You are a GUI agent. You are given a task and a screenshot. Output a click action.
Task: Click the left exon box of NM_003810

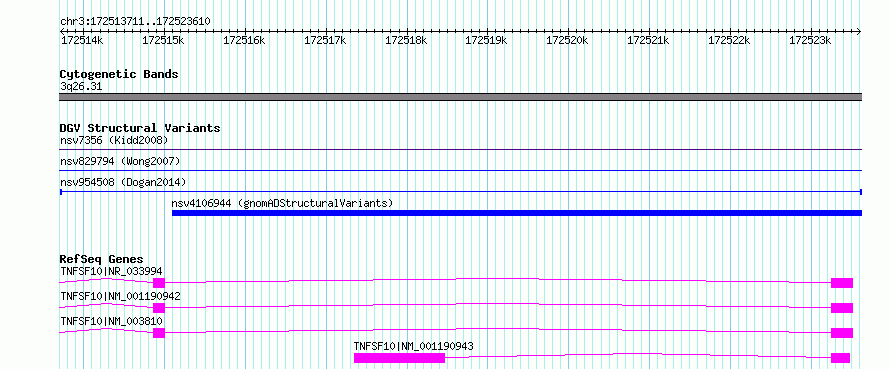159,333
